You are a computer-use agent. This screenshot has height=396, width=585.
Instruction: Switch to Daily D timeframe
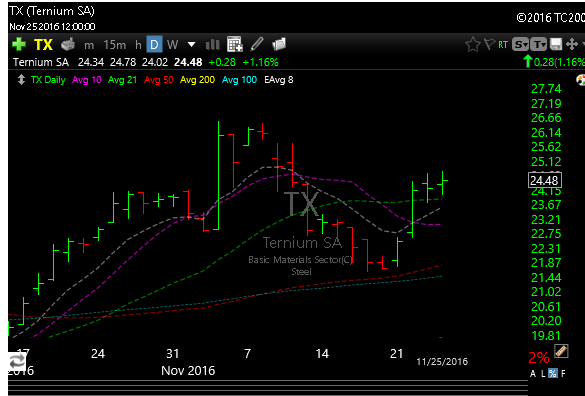coord(154,45)
